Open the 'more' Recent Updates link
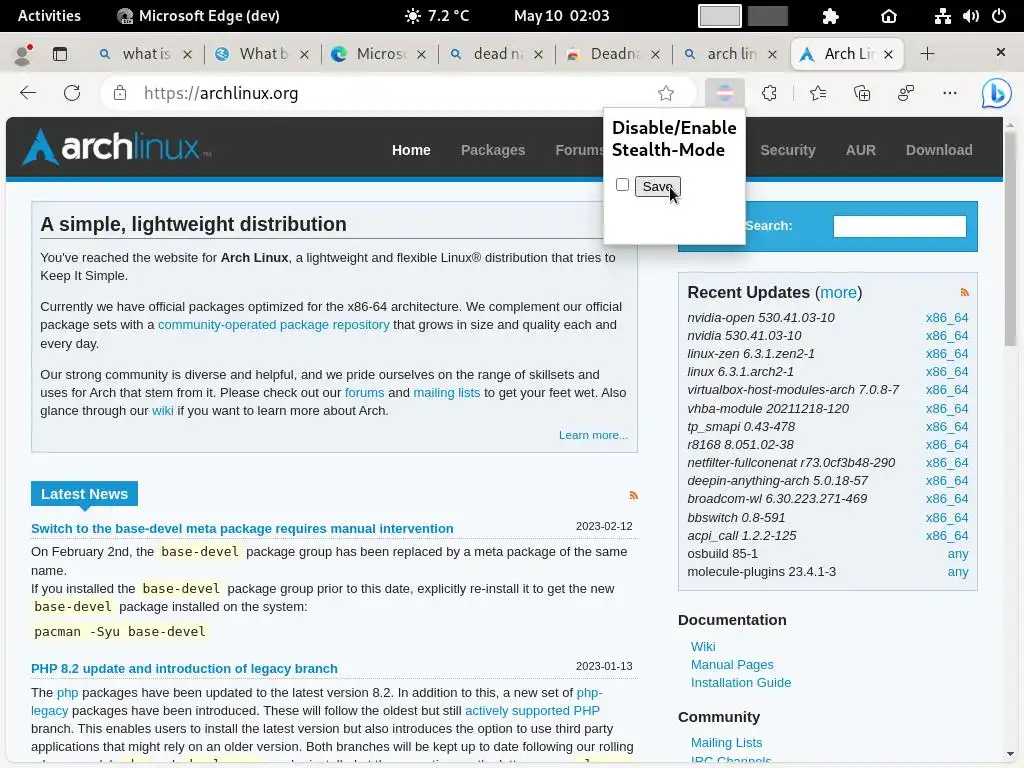Image resolution: width=1024 pixels, height=768 pixels. [839, 293]
